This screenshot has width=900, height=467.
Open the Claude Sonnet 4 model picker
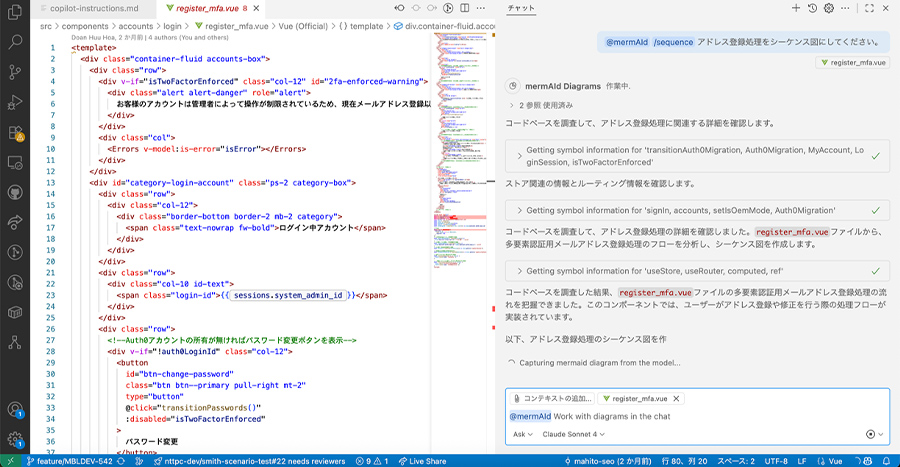574,435
